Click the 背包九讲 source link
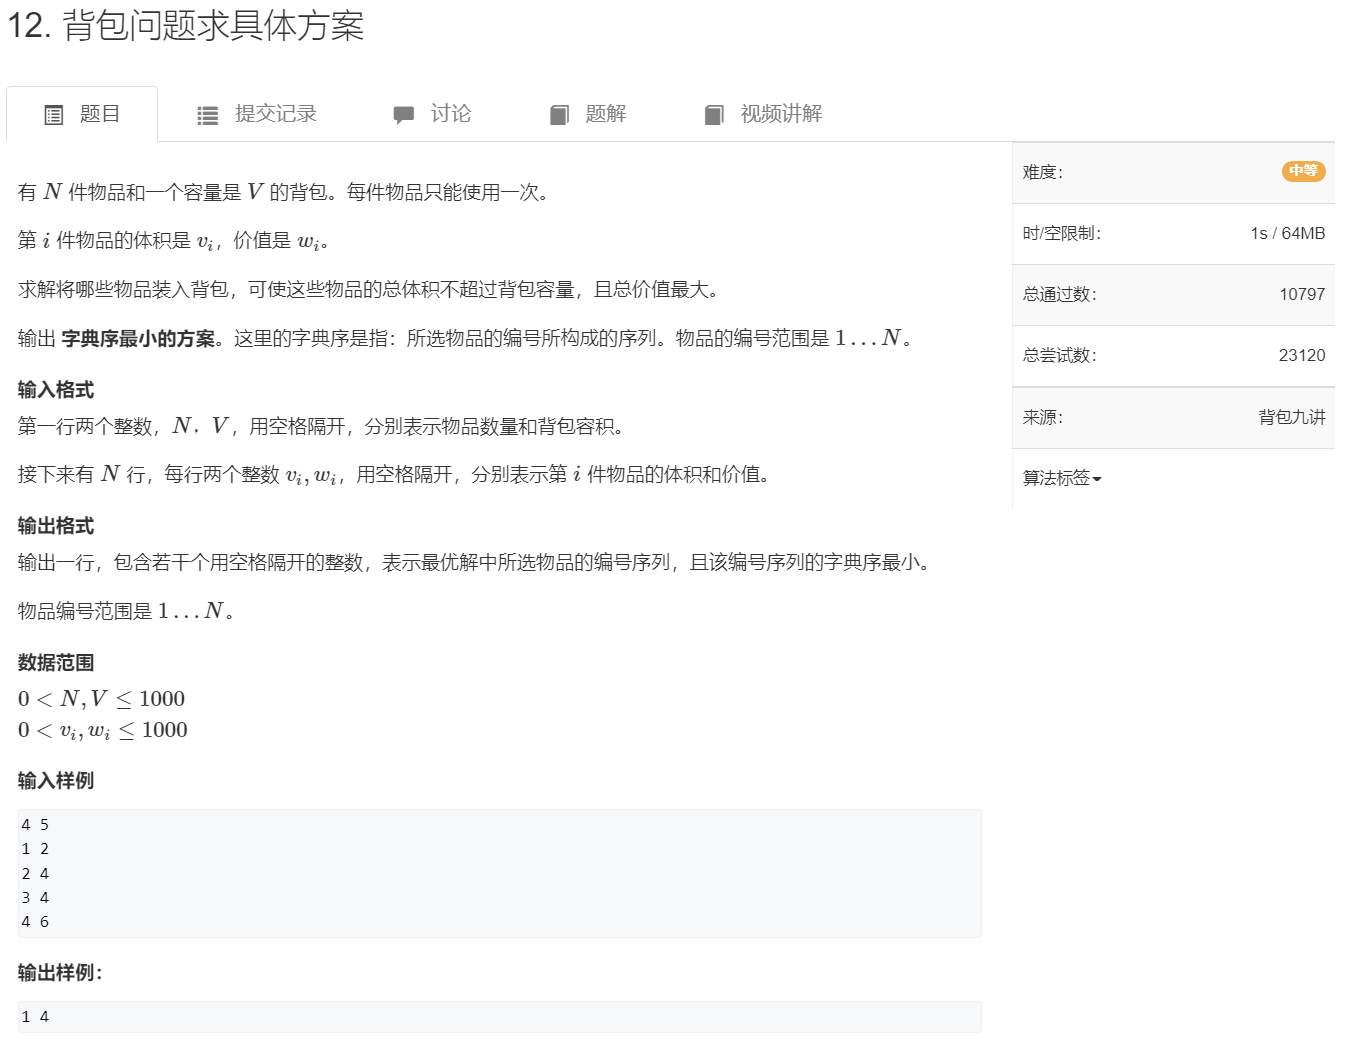 pos(1292,417)
